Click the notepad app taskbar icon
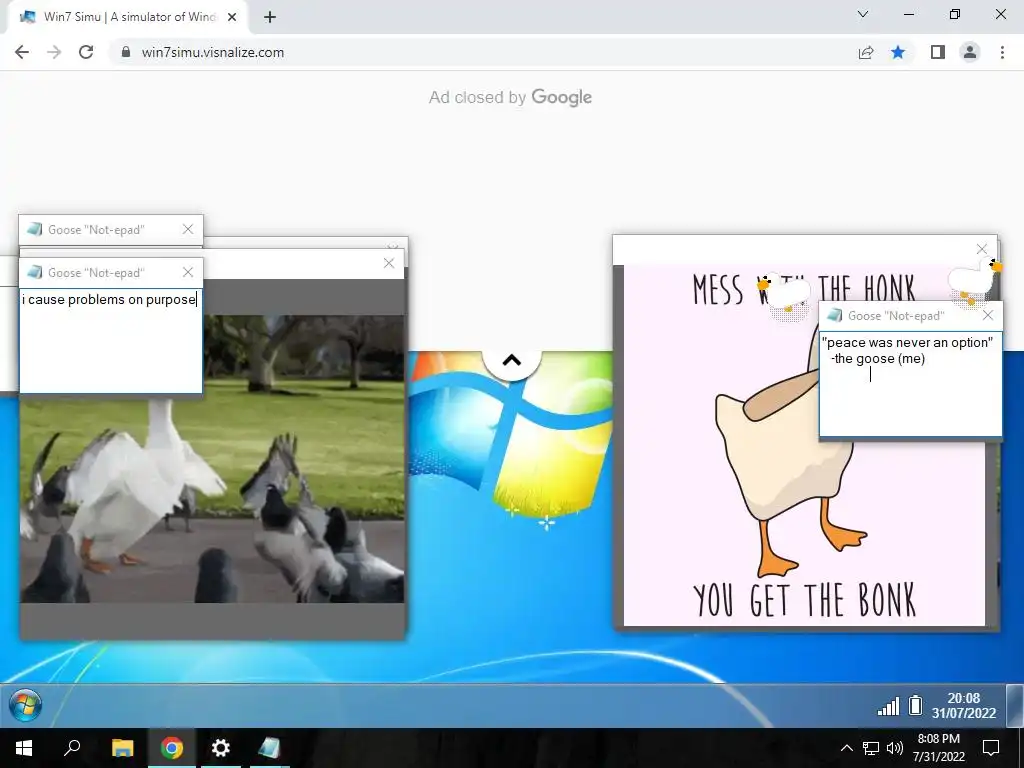This screenshot has height=768, width=1024. [x=269, y=748]
